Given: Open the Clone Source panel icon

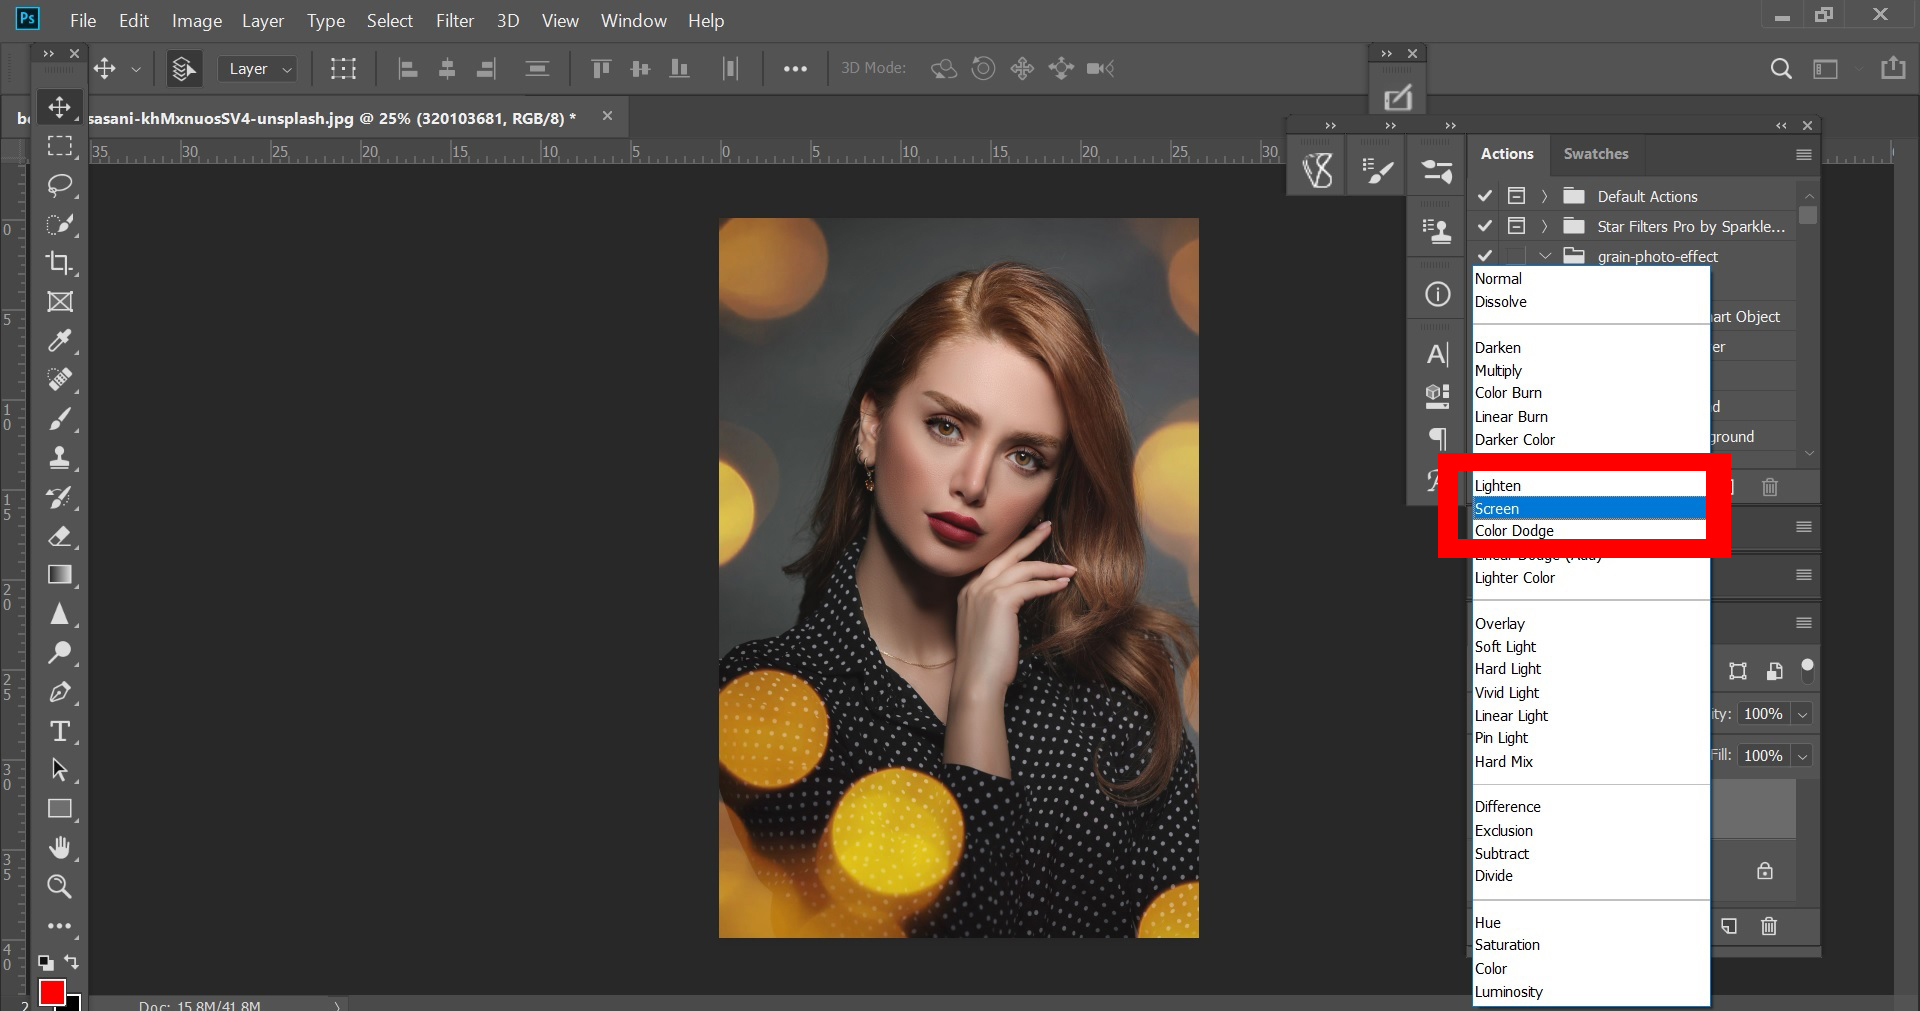Looking at the screenshot, I should (x=1437, y=231).
